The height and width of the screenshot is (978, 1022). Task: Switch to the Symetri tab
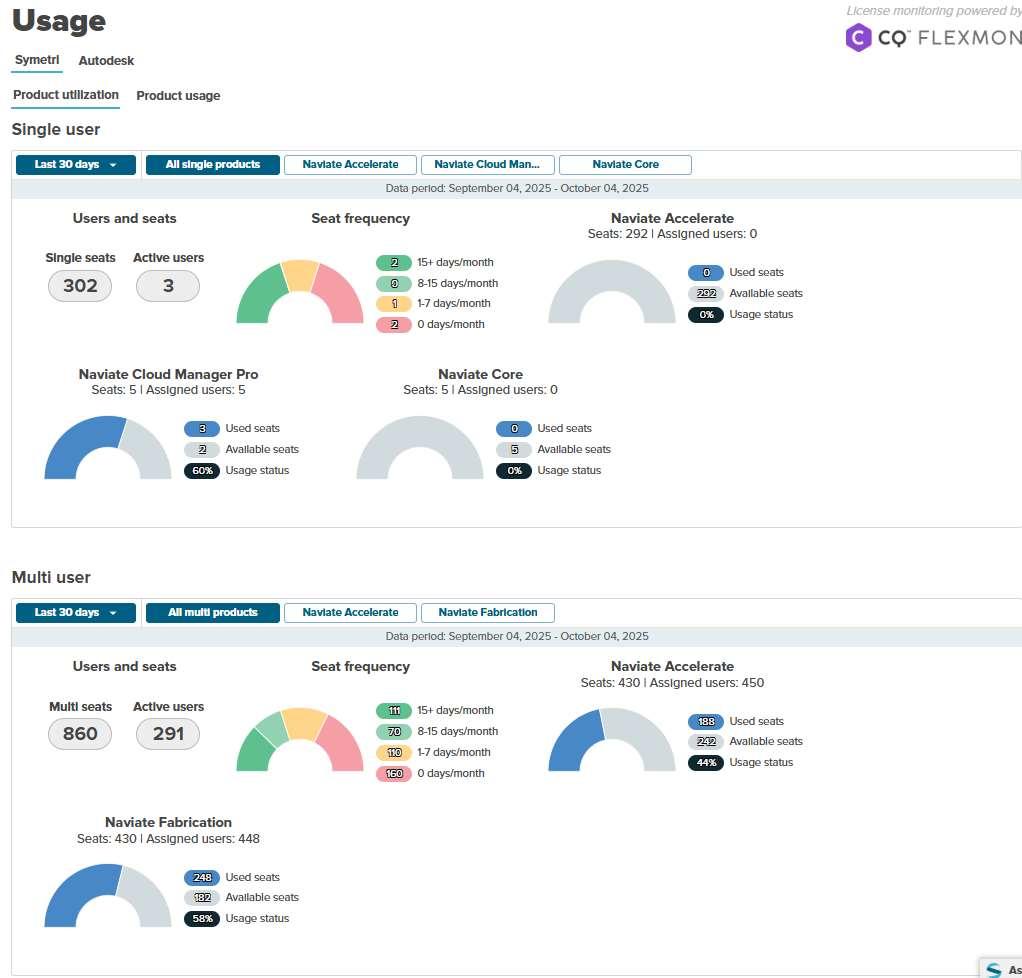[37, 60]
